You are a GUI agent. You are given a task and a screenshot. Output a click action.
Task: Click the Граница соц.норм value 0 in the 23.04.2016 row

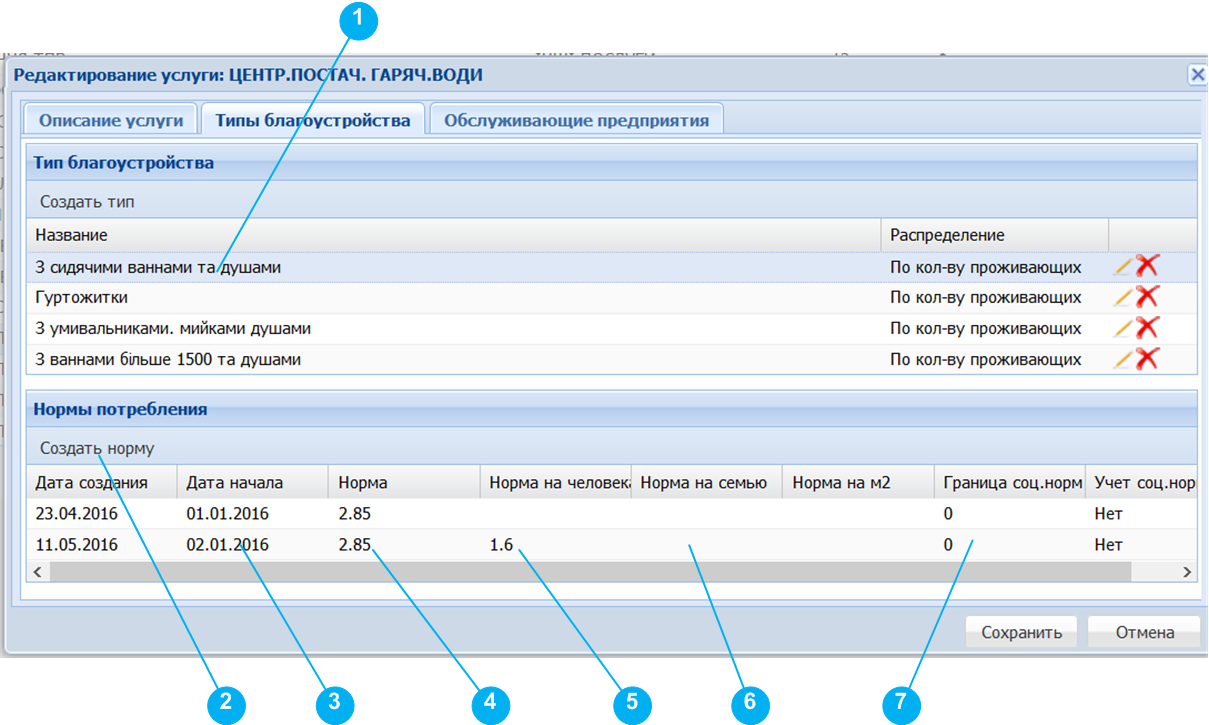pyautogui.click(x=948, y=513)
